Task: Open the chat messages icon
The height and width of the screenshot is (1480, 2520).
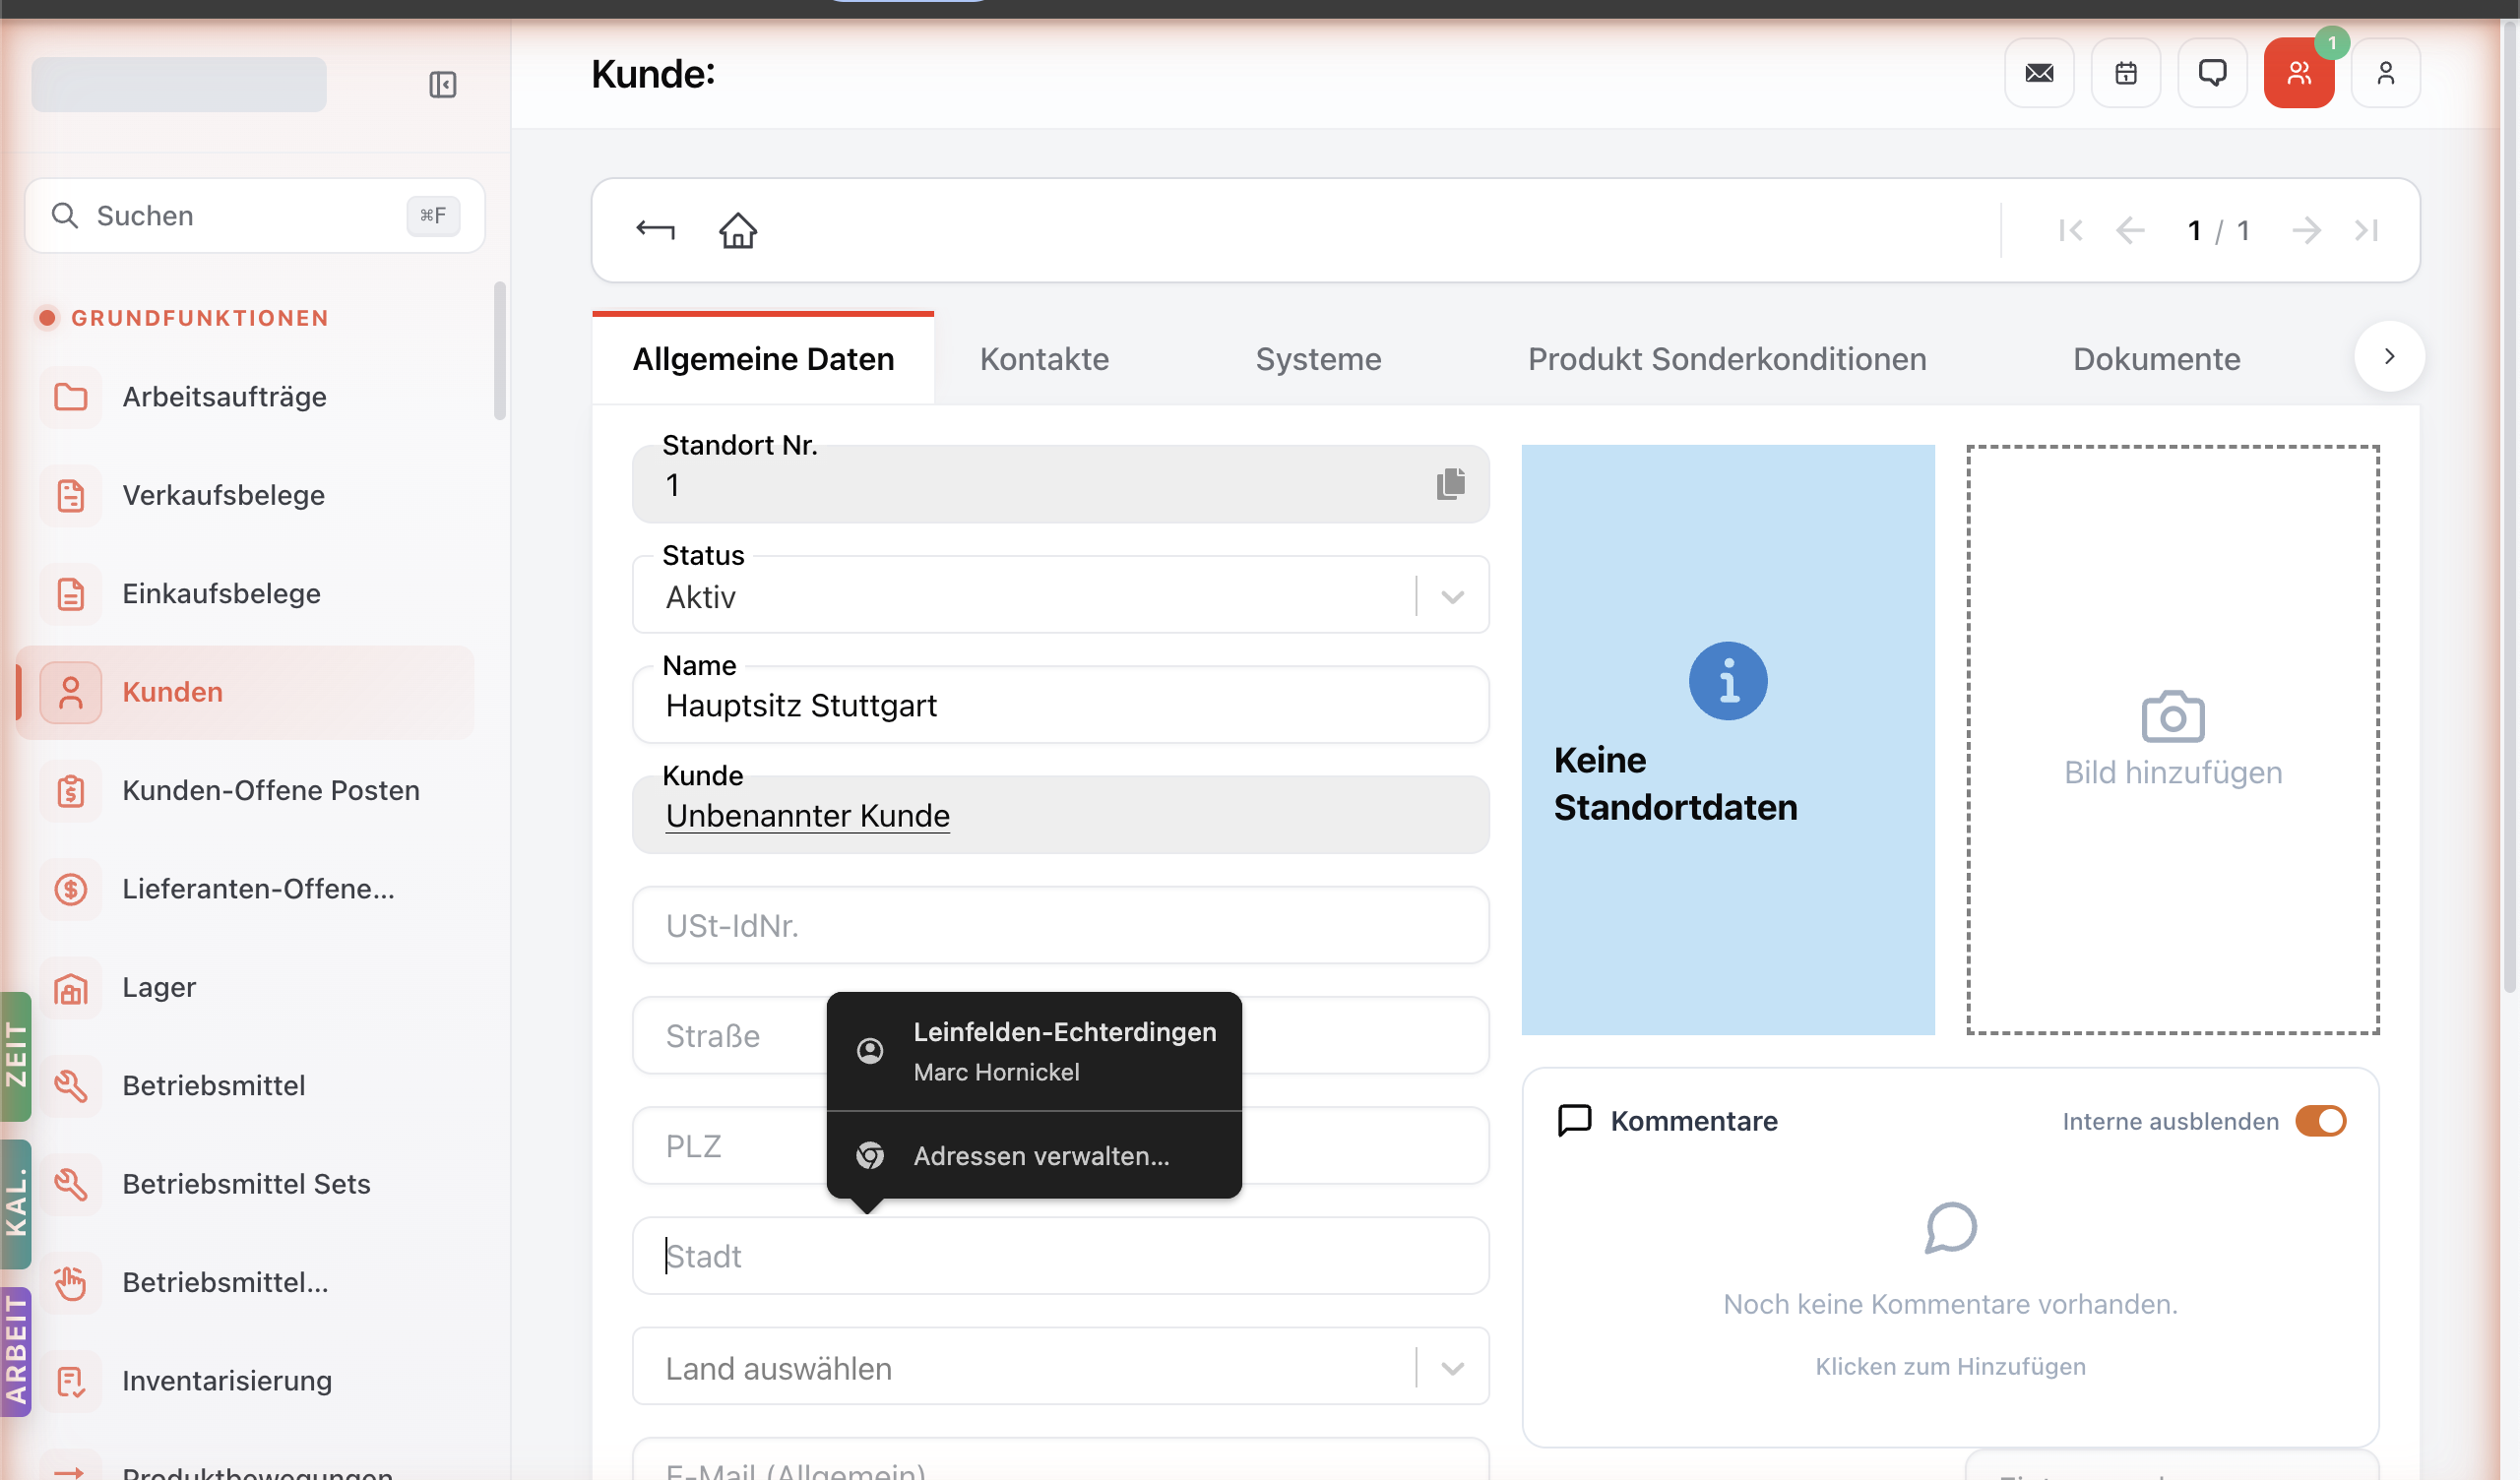Action: click(2212, 73)
